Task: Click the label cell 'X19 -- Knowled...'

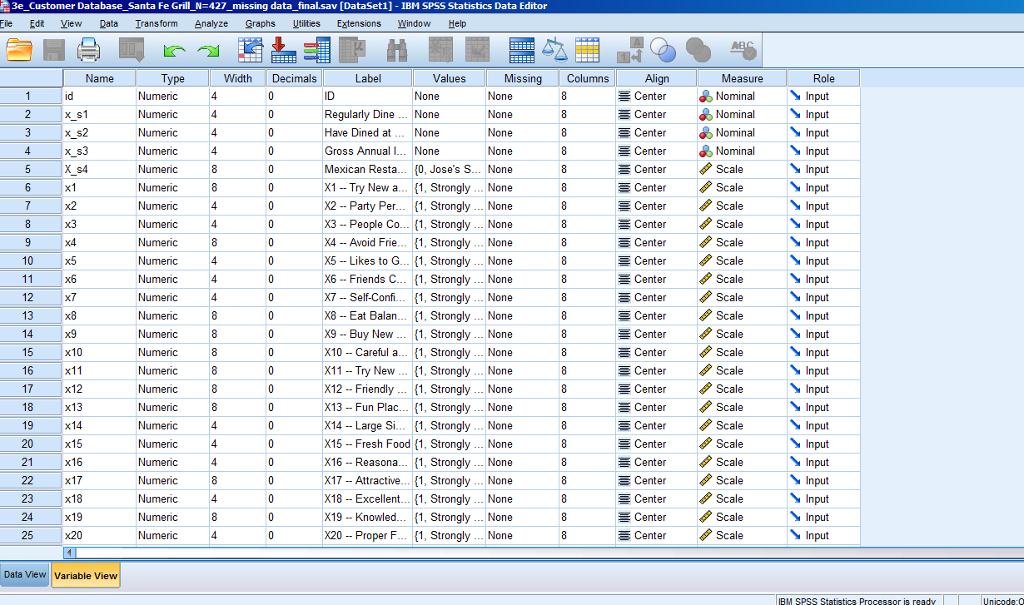Action: point(368,517)
